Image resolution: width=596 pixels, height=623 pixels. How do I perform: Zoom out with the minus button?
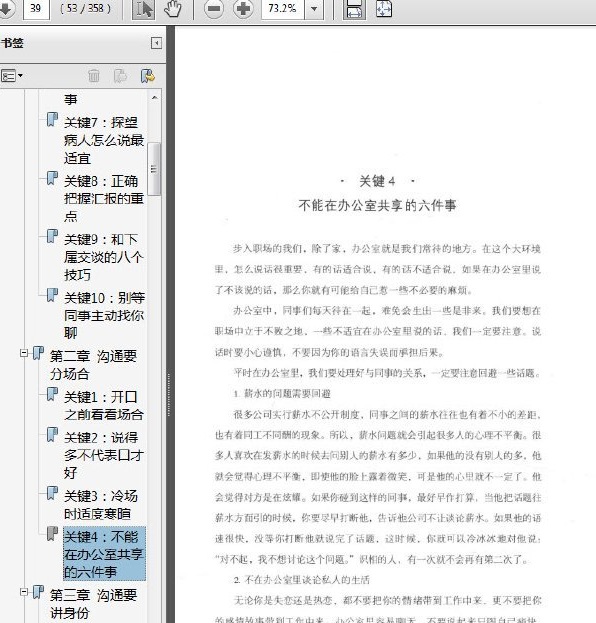(214, 9)
